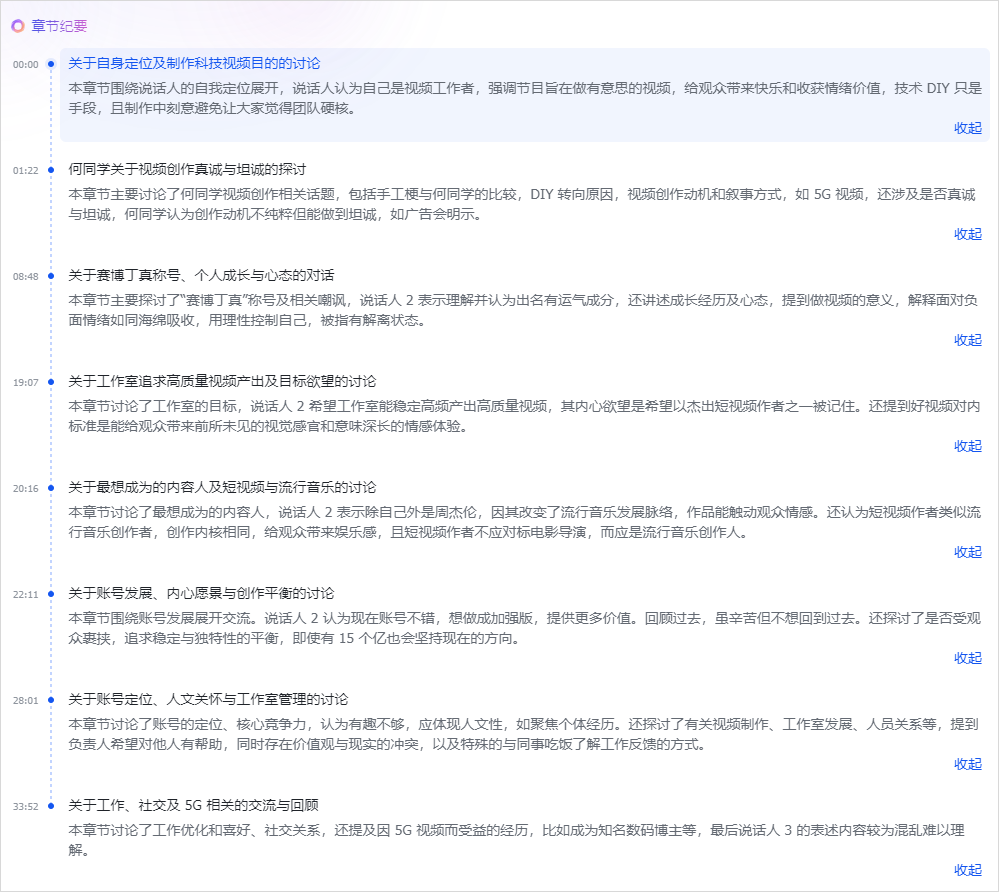Jump to the 22:11 timeline marker dot

coord(52,594)
